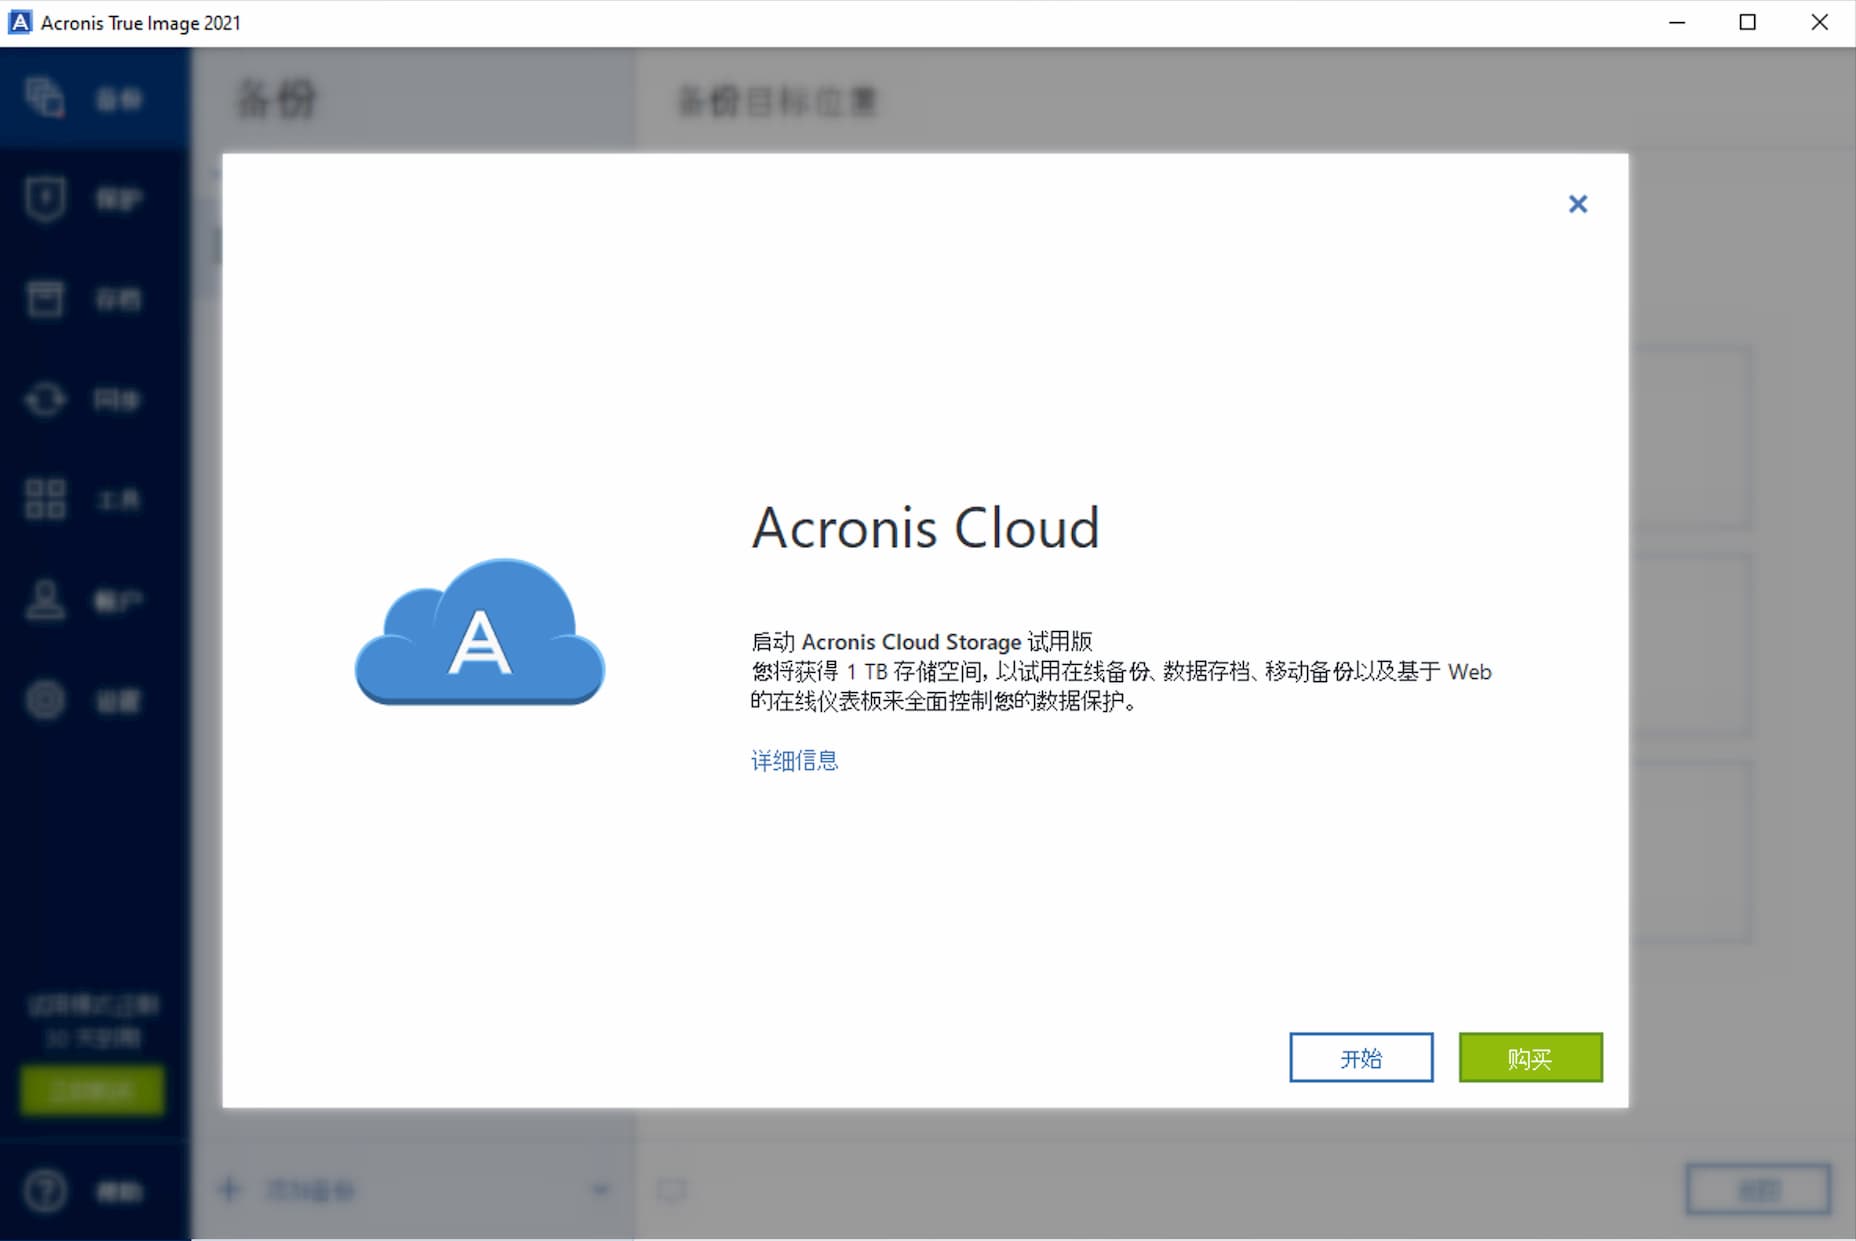Select the Backup sidebar icon
The width and height of the screenshot is (1856, 1241).
click(46, 98)
